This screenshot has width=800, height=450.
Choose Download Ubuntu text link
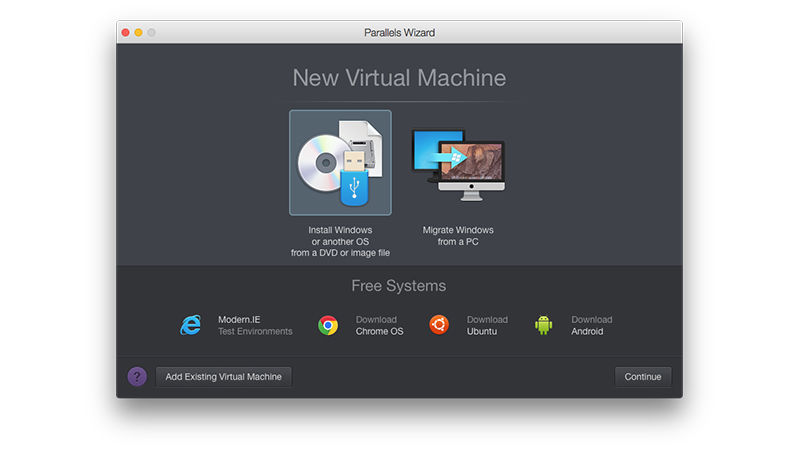[x=487, y=326]
